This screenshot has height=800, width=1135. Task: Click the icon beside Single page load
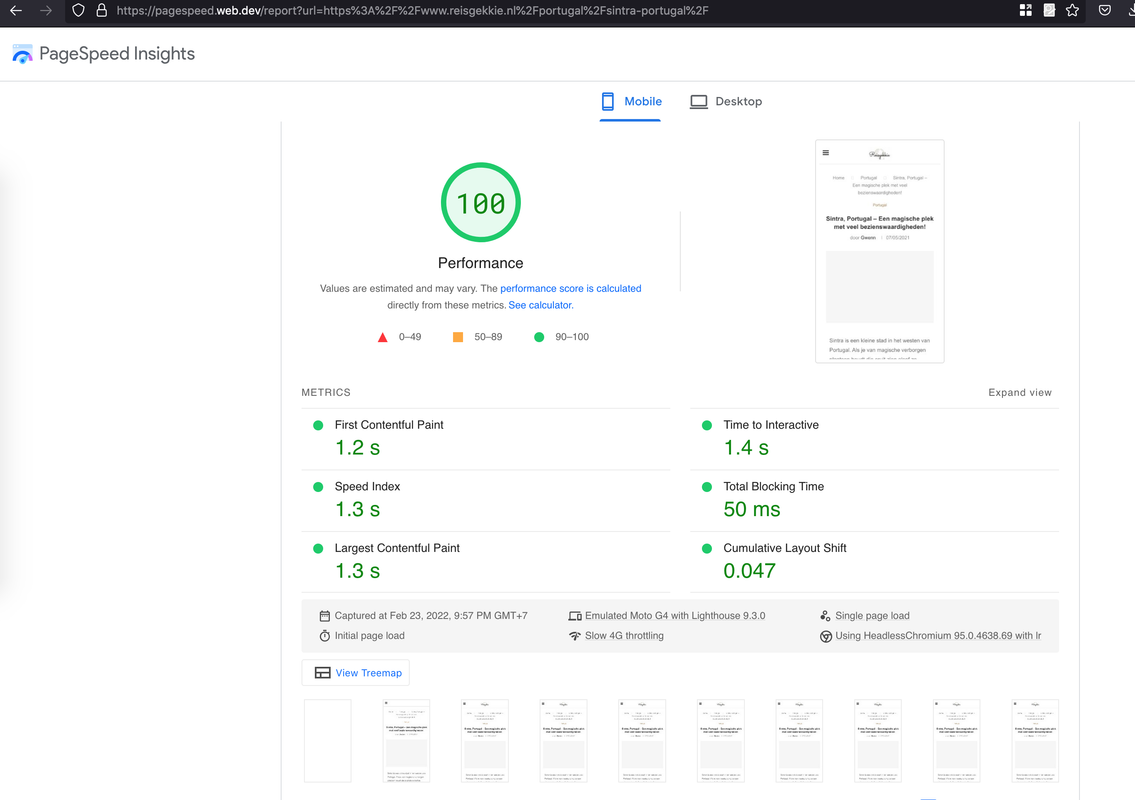(x=825, y=616)
